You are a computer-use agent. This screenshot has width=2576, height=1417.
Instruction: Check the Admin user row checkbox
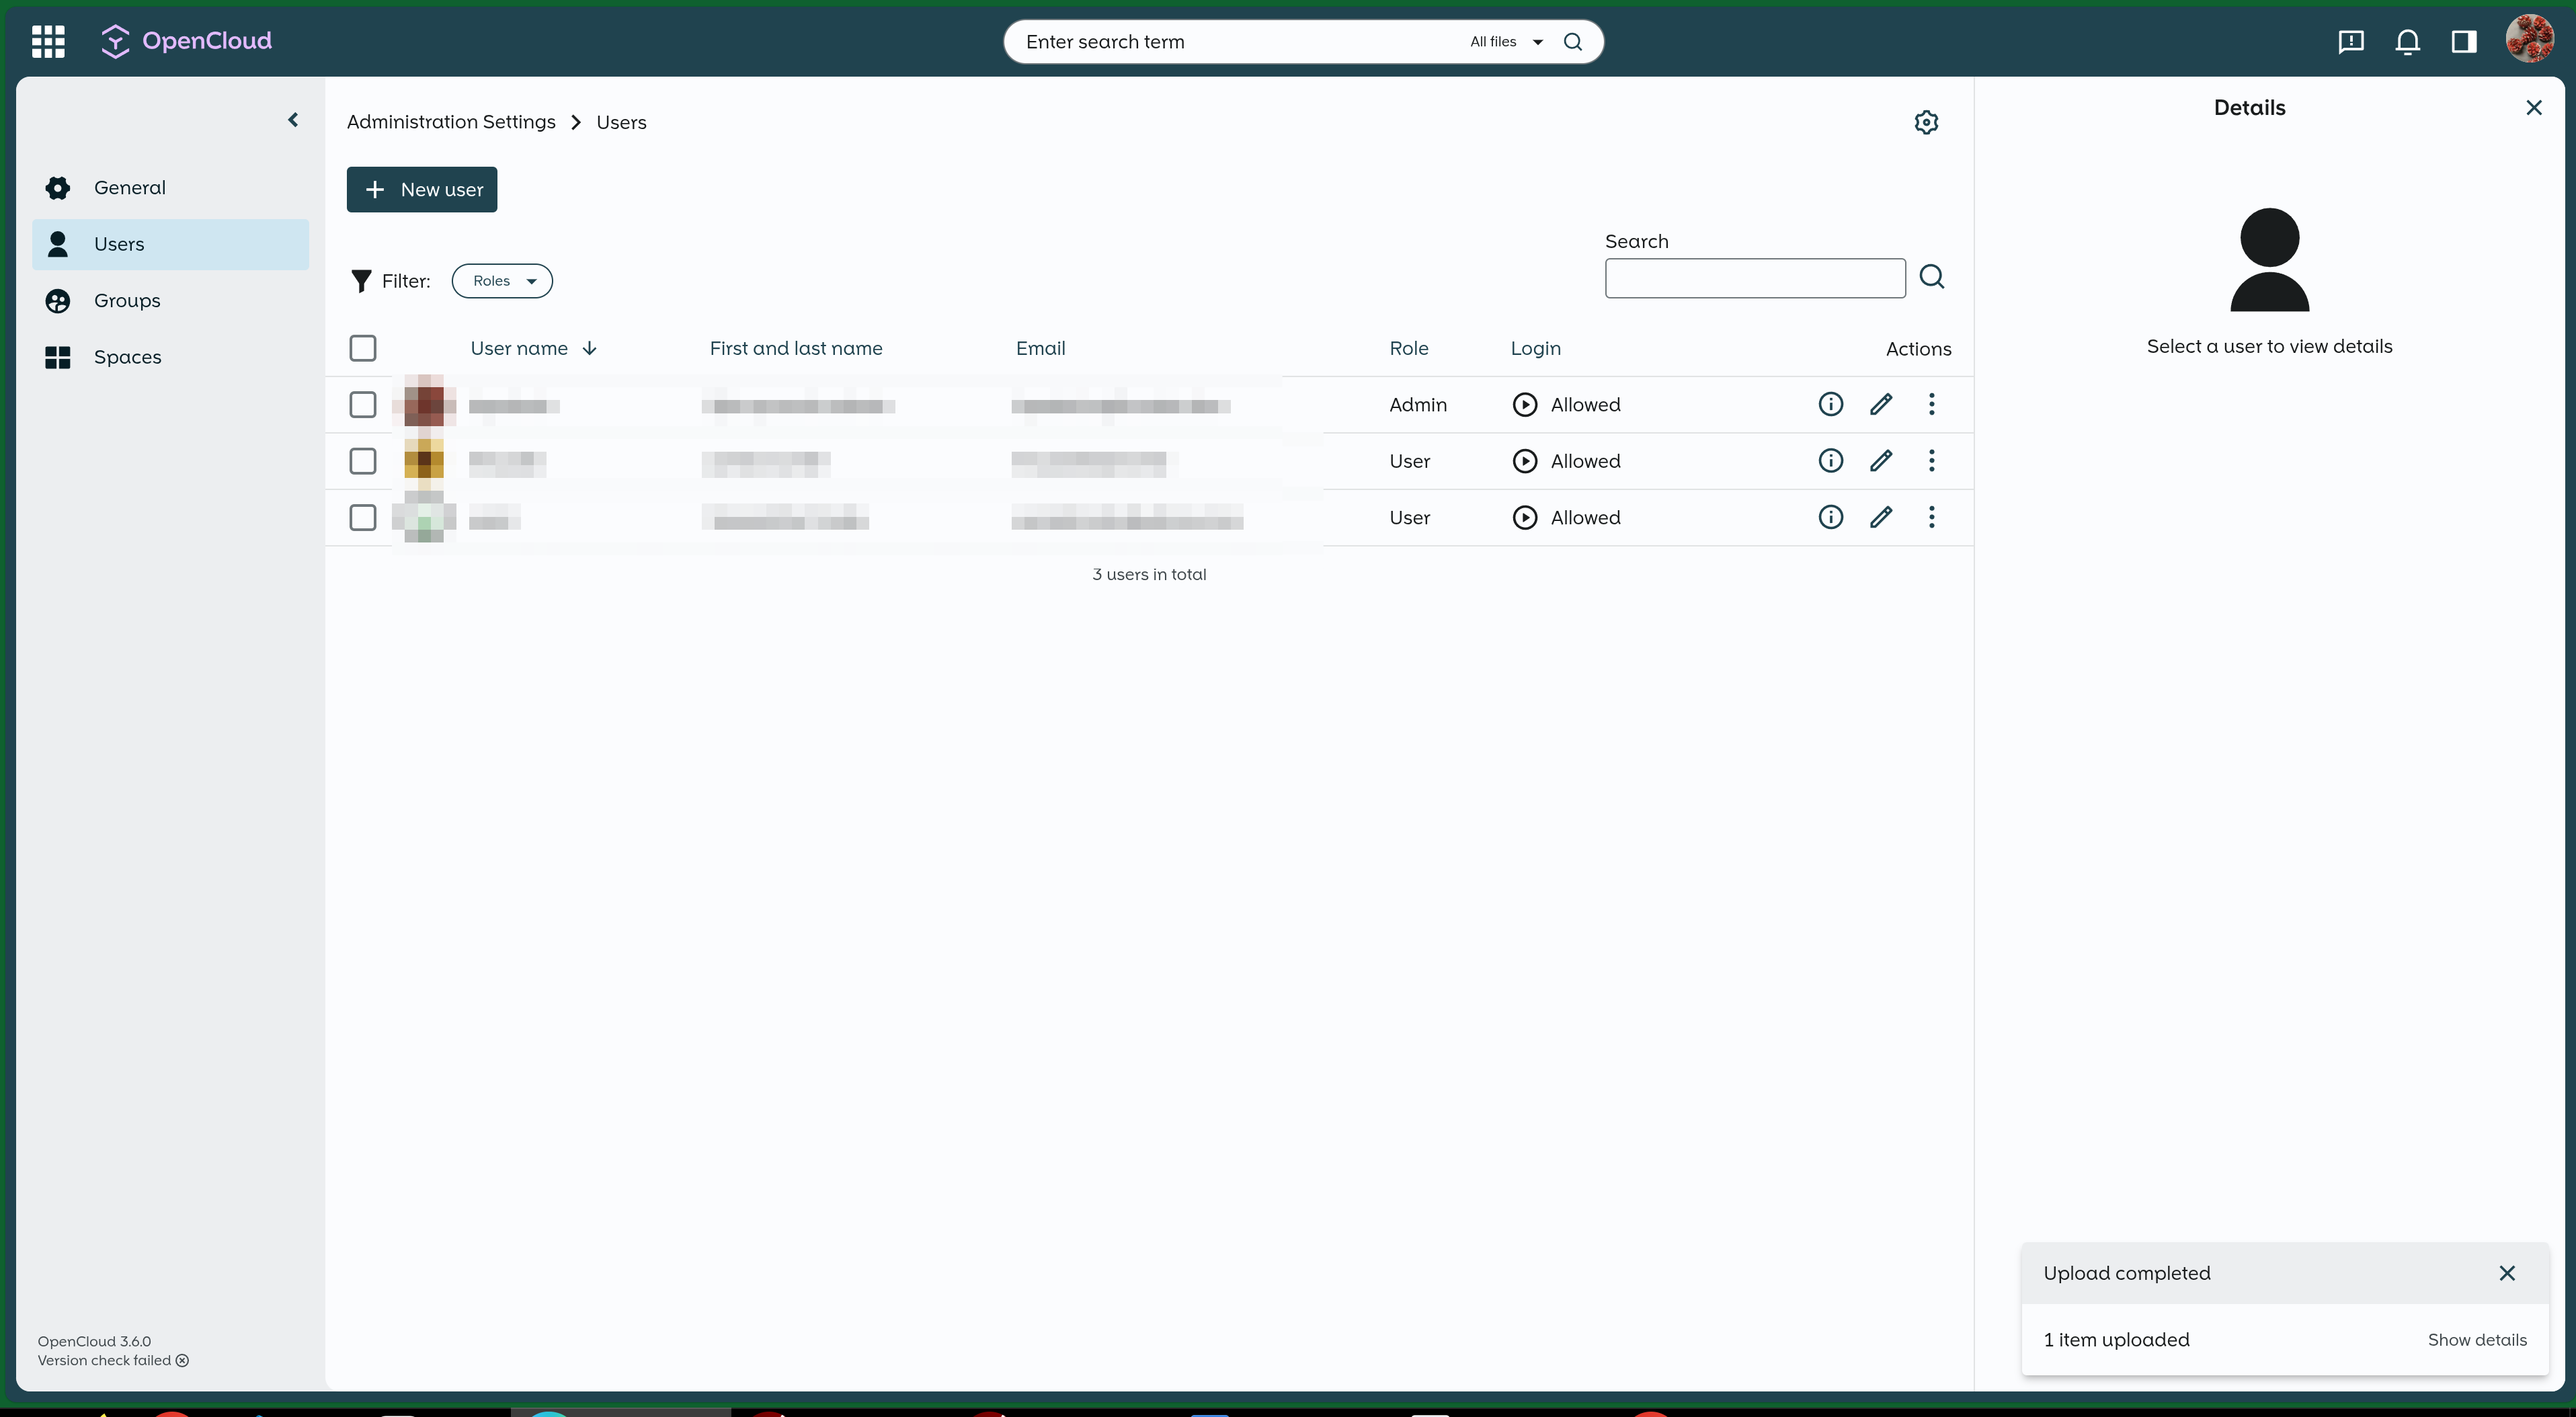pyautogui.click(x=363, y=404)
